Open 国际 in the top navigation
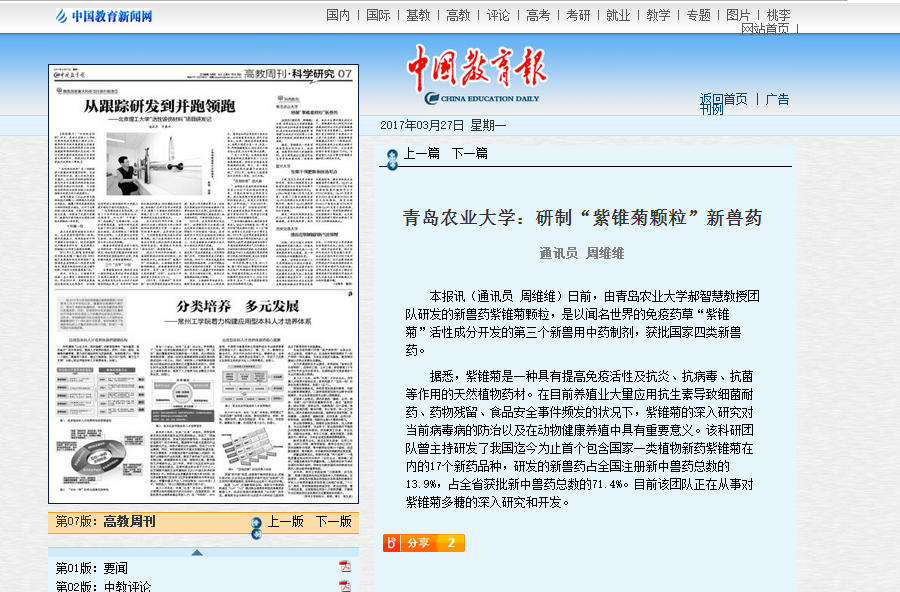This screenshot has width=900, height=592. click(378, 15)
